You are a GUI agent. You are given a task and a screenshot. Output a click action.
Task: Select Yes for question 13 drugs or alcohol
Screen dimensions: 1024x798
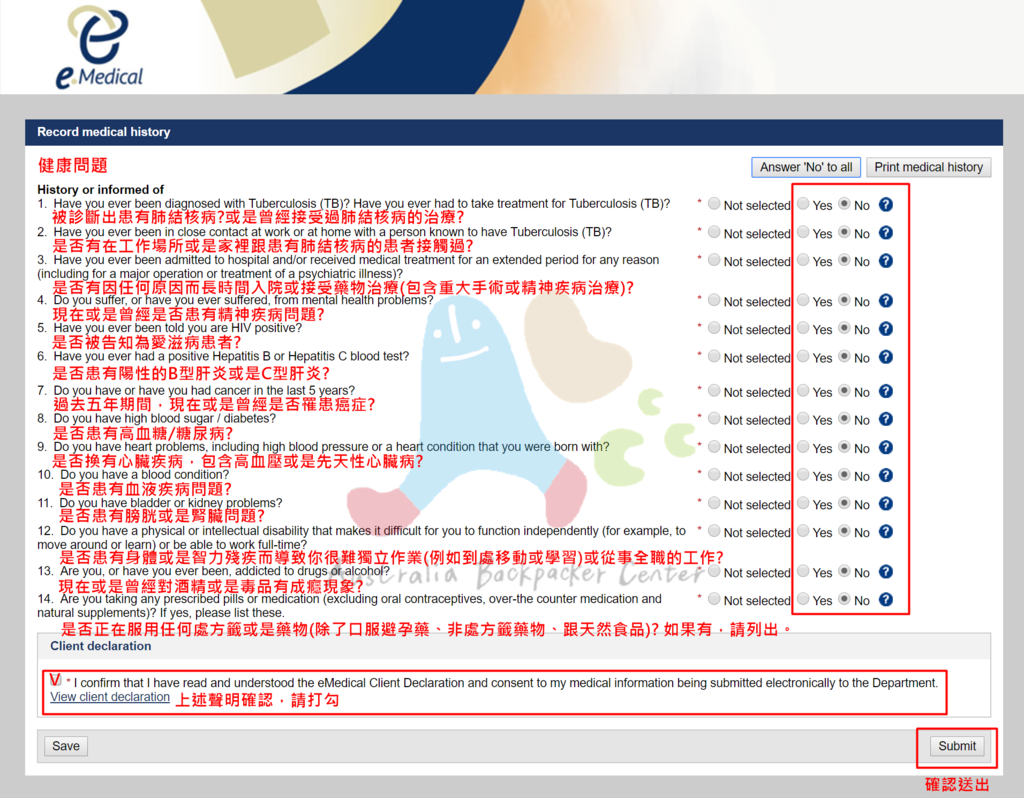pos(803,571)
